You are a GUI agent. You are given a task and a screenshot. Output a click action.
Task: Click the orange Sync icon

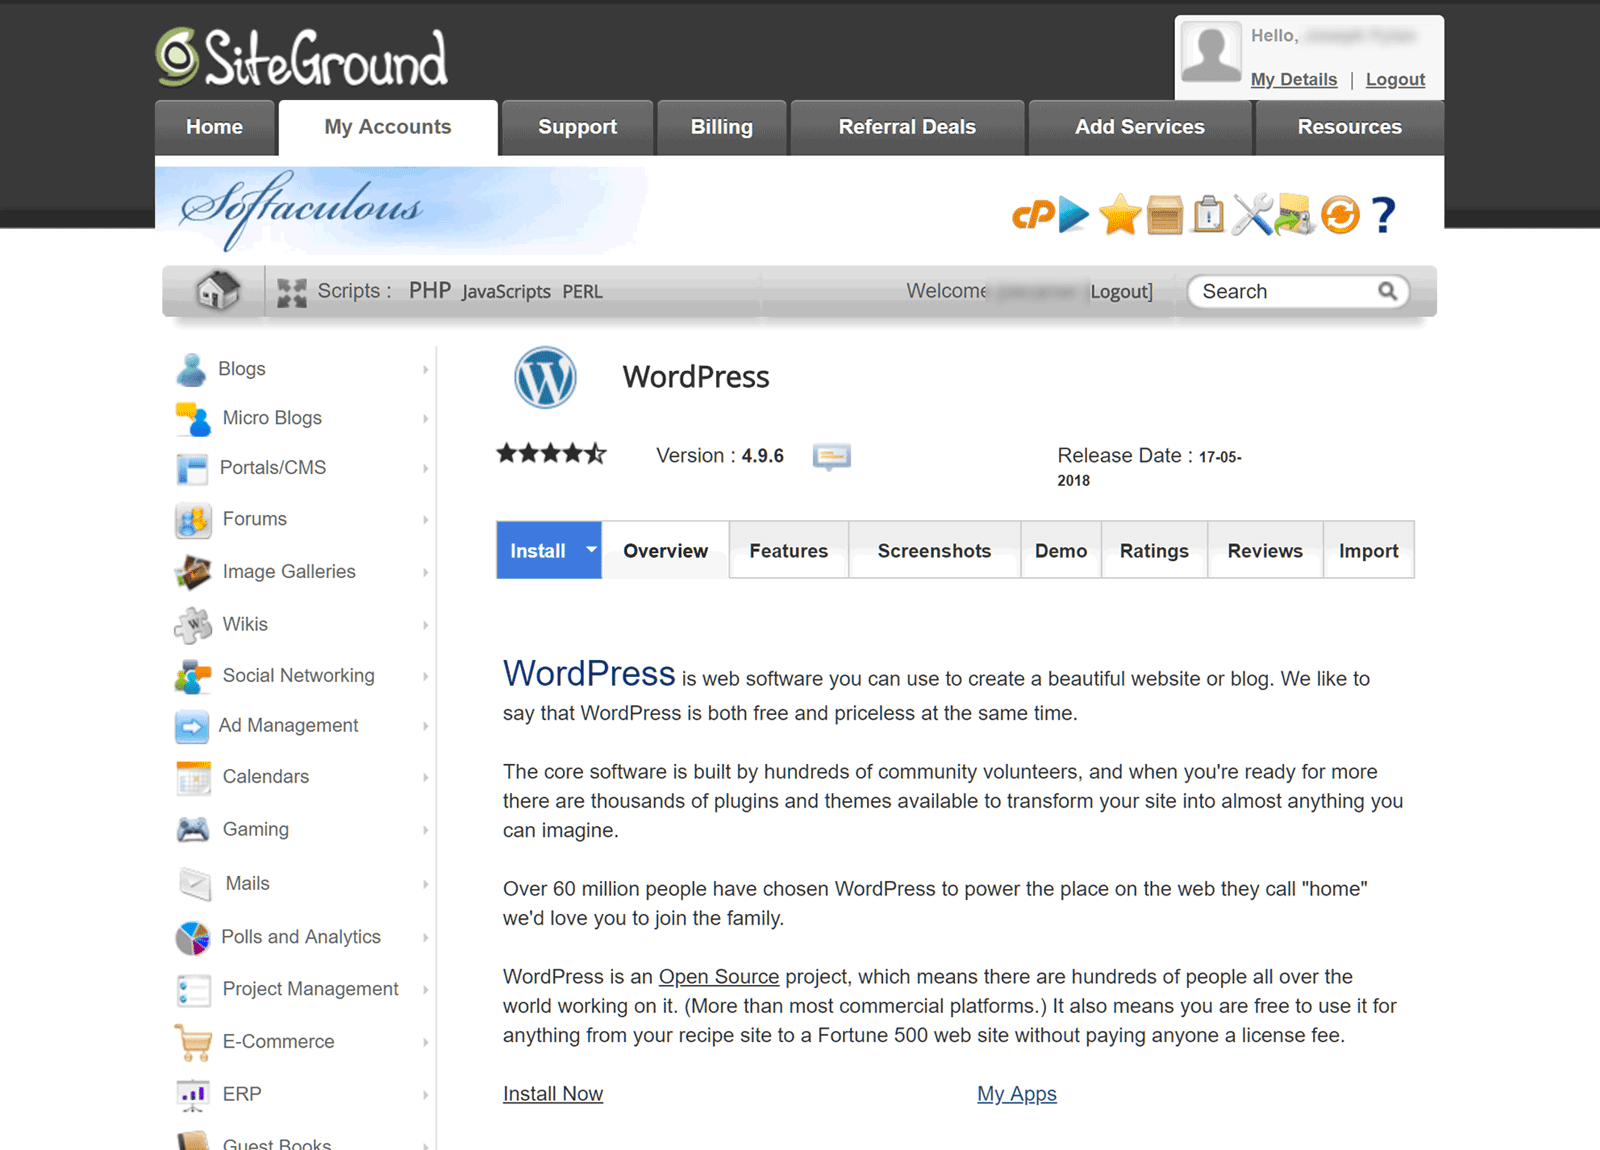(1340, 214)
